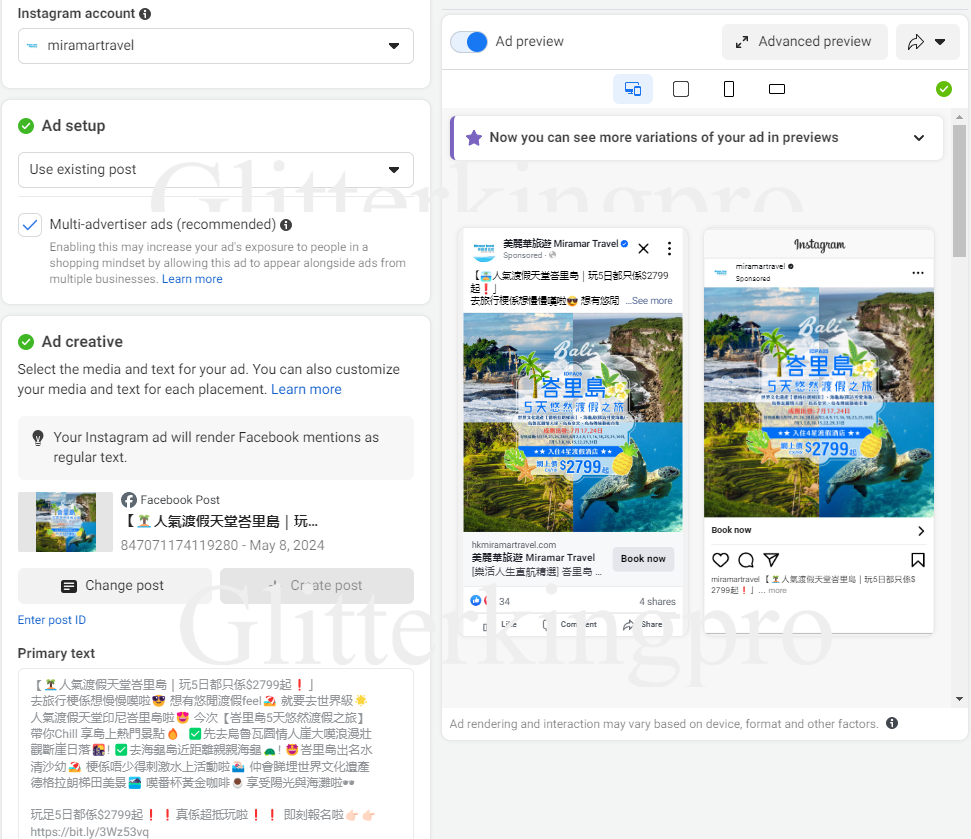Click the Create post button

(317, 586)
